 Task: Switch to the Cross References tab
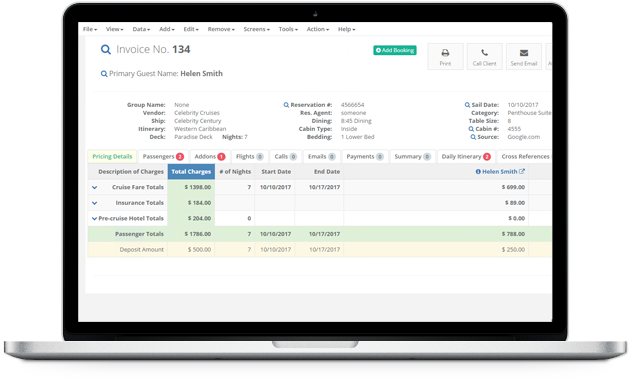point(525,156)
